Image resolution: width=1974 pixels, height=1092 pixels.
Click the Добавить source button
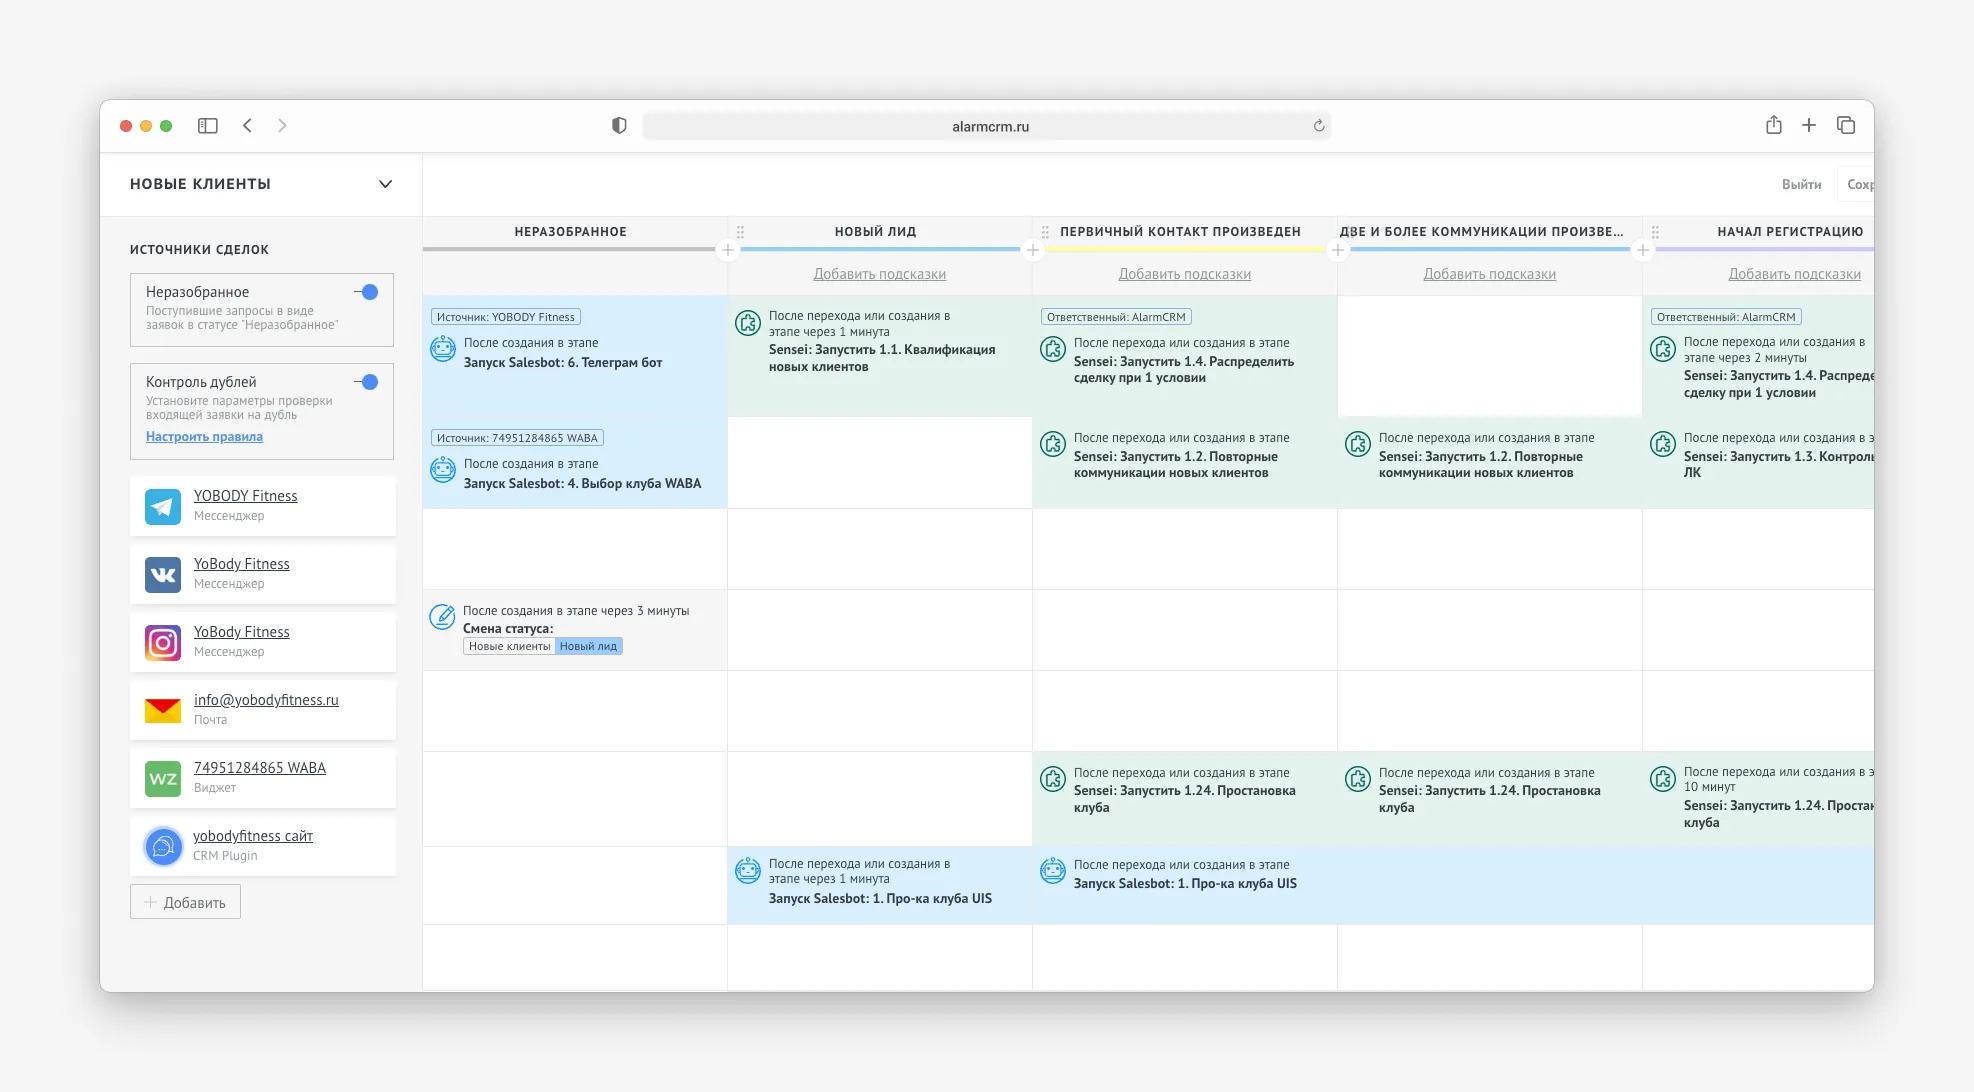pos(185,902)
